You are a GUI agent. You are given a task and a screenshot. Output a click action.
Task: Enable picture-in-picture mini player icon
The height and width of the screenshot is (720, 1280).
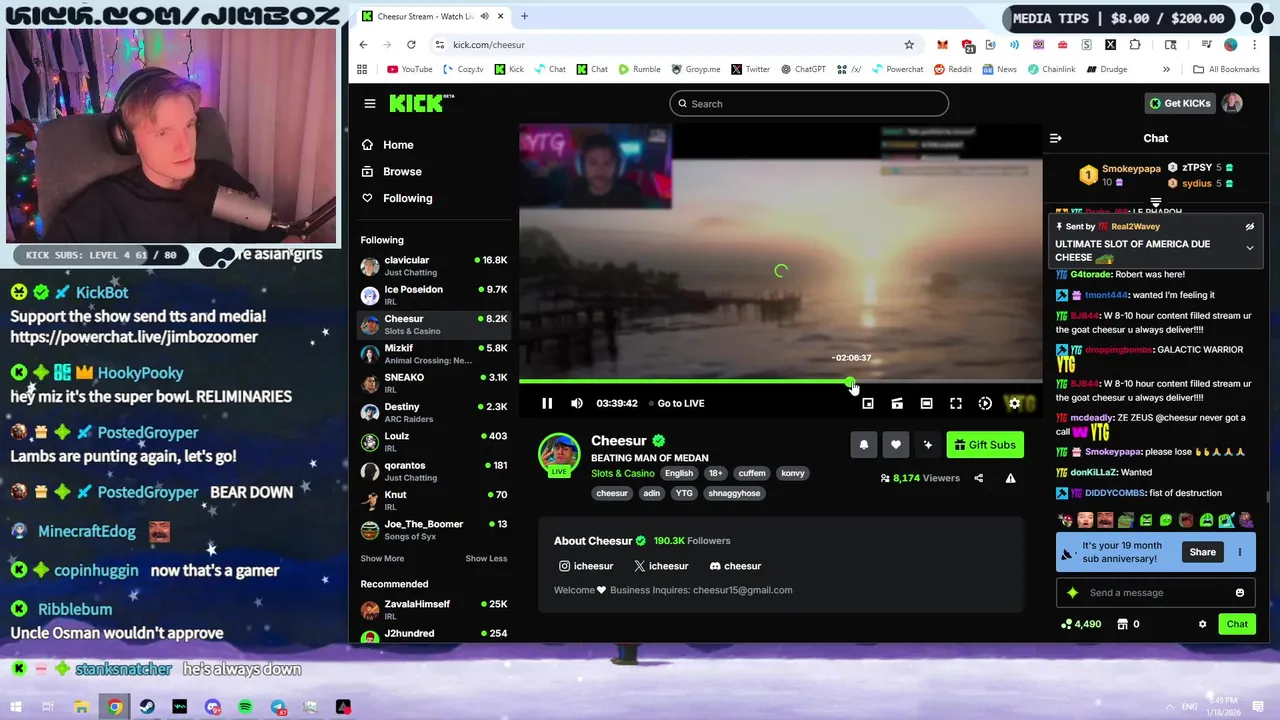[868, 403]
